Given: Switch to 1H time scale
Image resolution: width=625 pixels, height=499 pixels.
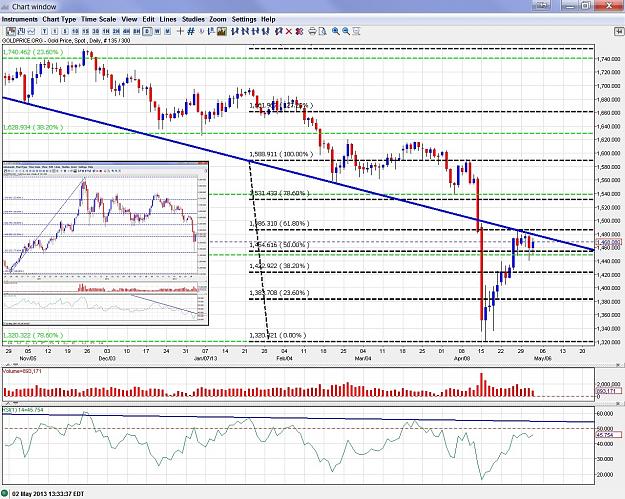Looking at the screenshot, I should pos(106,31).
